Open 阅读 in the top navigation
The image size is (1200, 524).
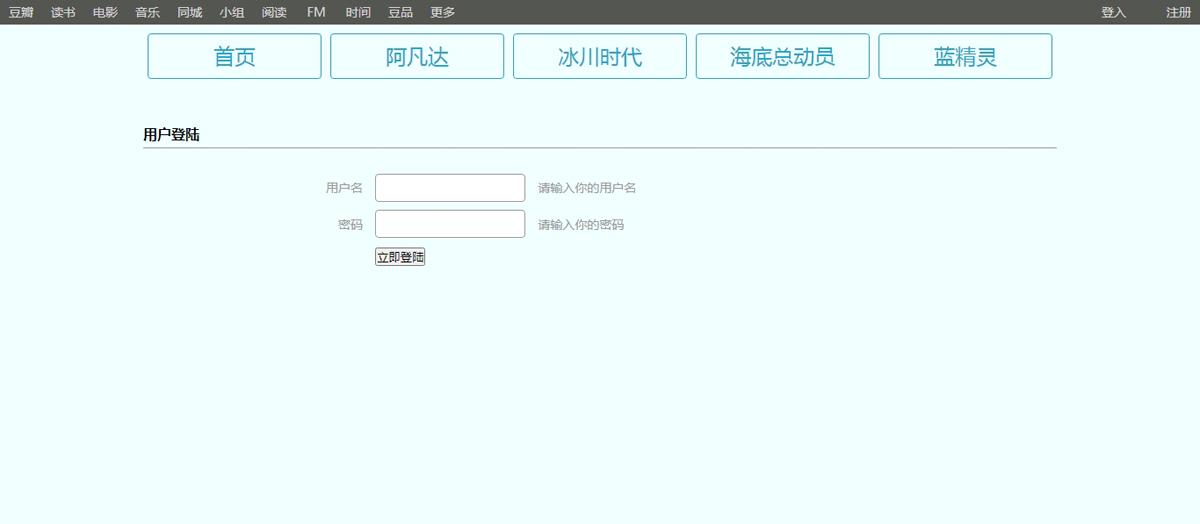coord(274,12)
